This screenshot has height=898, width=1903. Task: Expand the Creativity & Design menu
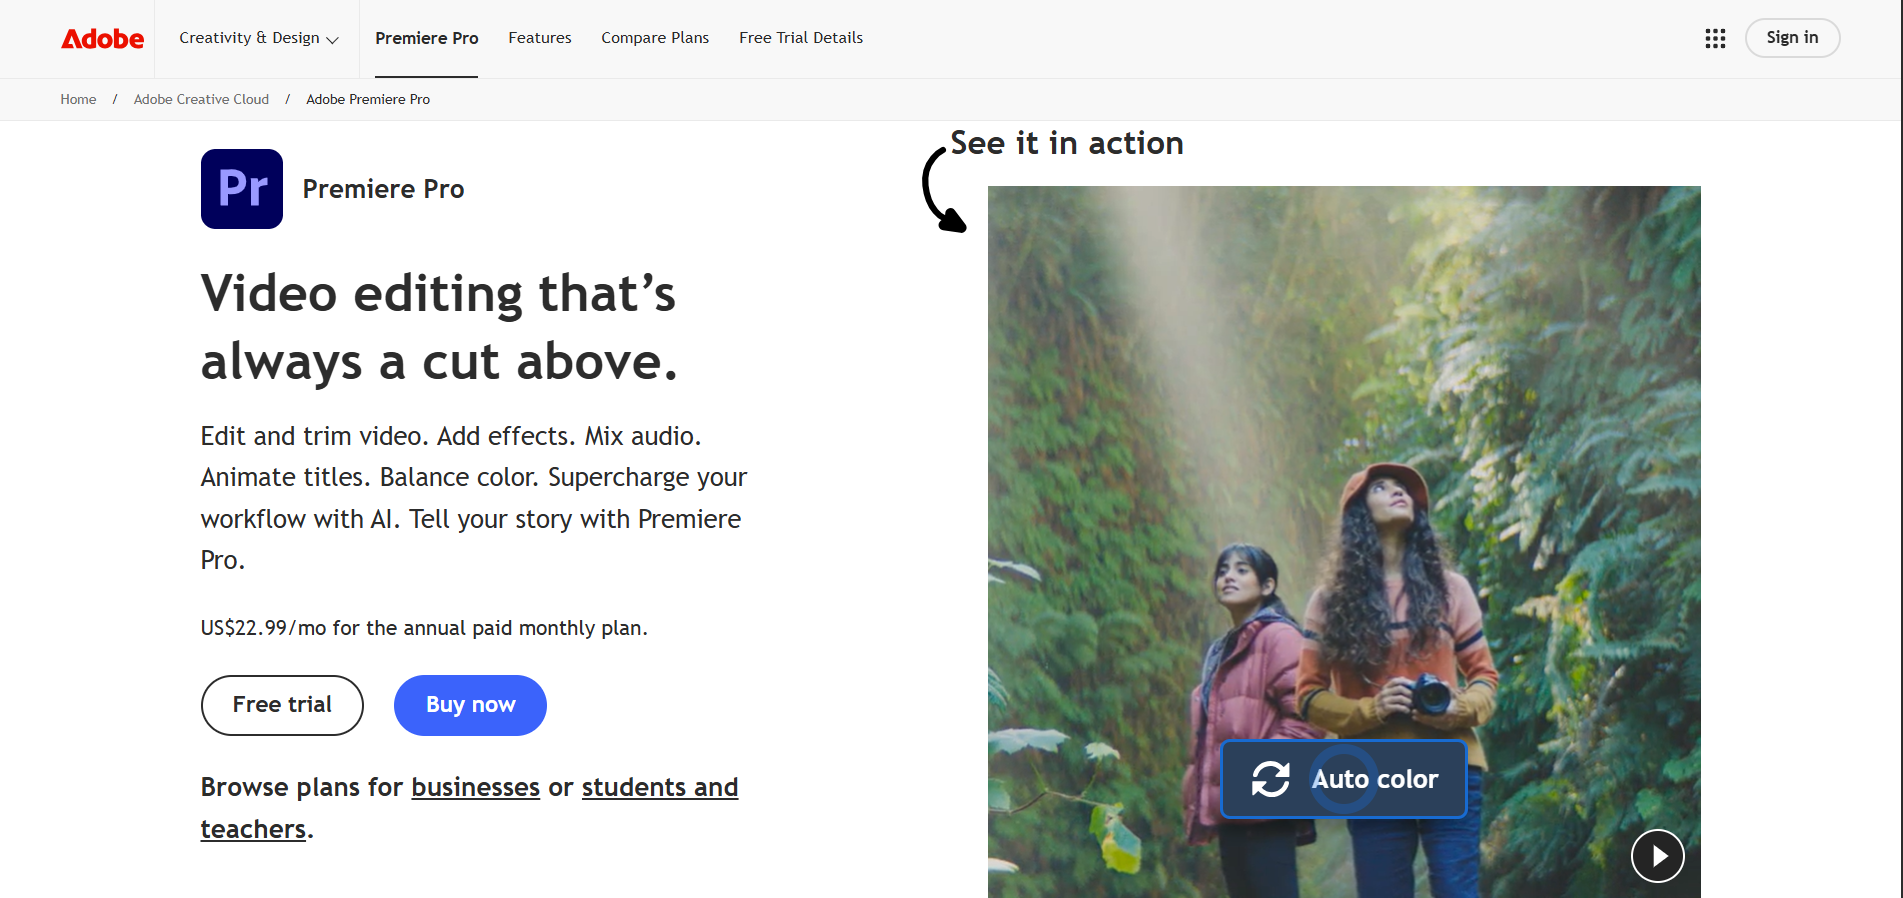(x=258, y=38)
